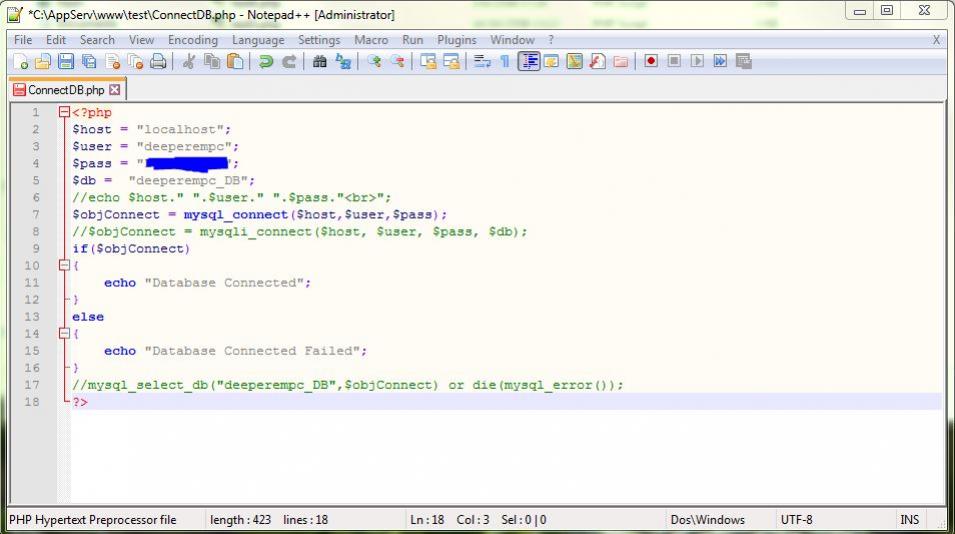Collapse the fold marker at line 1

pos(65,112)
